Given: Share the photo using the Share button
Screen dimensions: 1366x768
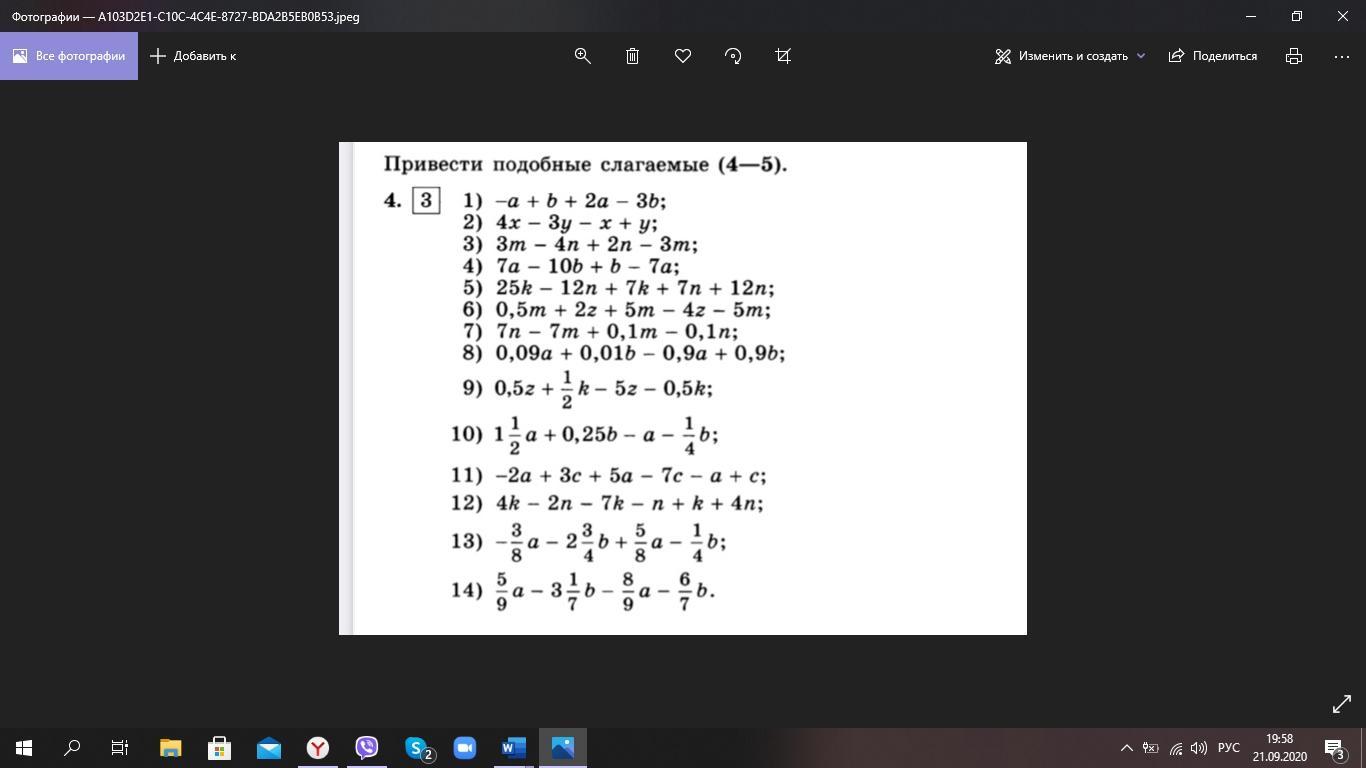Looking at the screenshot, I should pos(1213,56).
